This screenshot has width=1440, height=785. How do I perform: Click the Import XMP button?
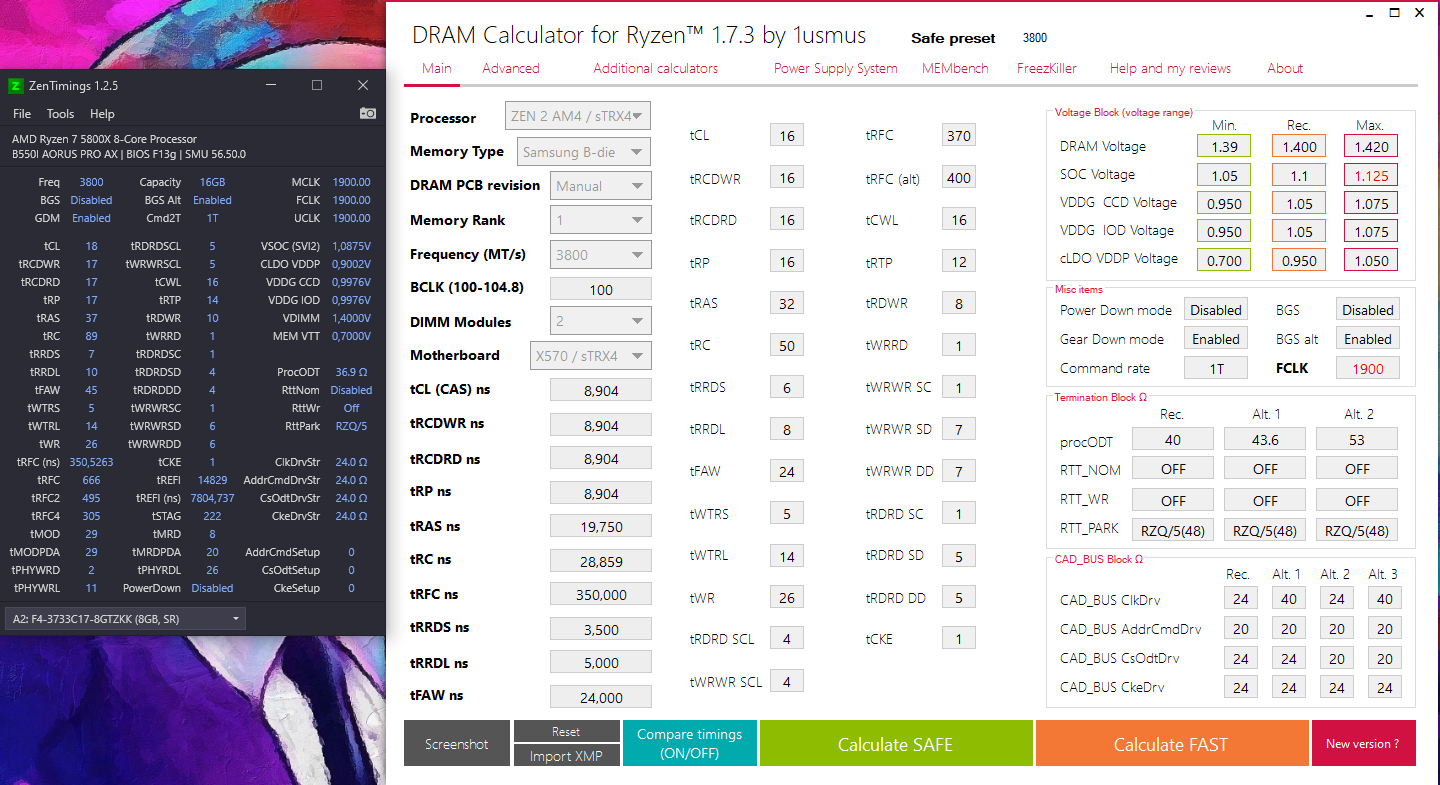point(566,756)
